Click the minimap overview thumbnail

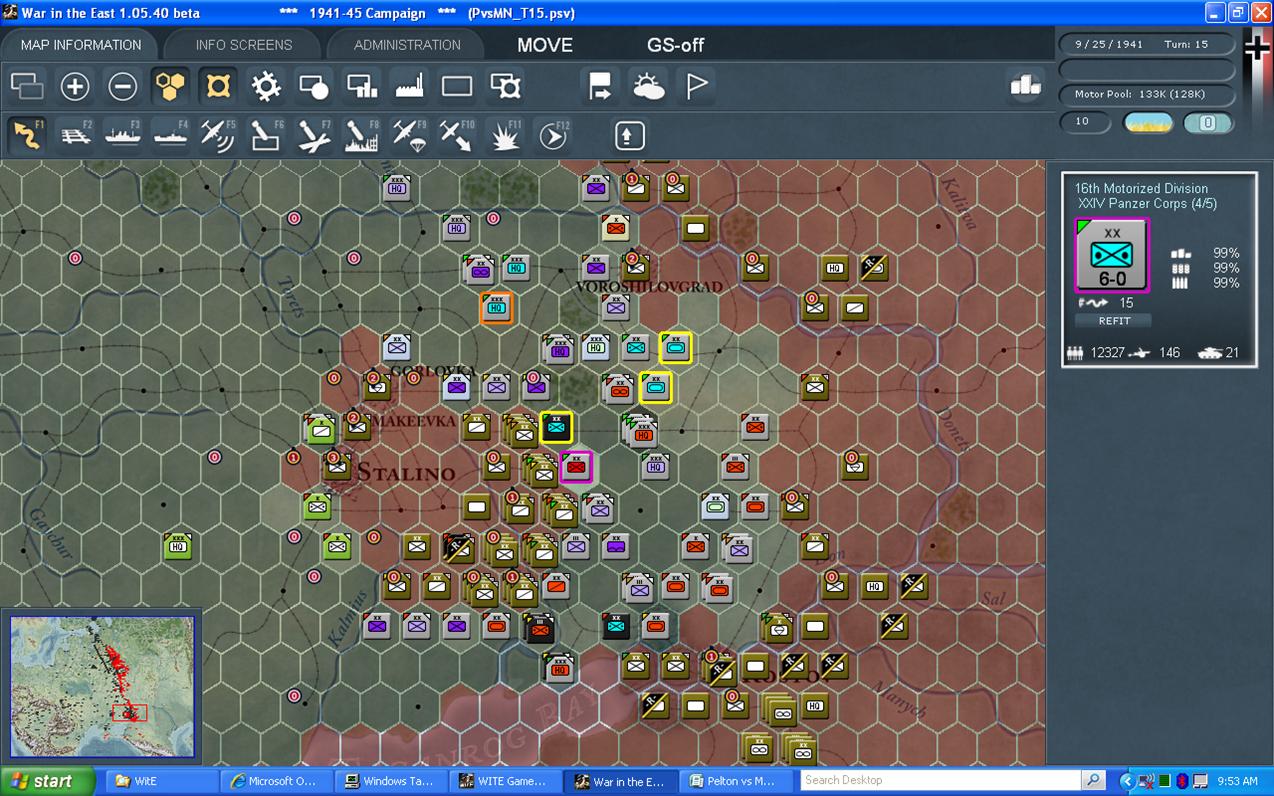[102, 686]
